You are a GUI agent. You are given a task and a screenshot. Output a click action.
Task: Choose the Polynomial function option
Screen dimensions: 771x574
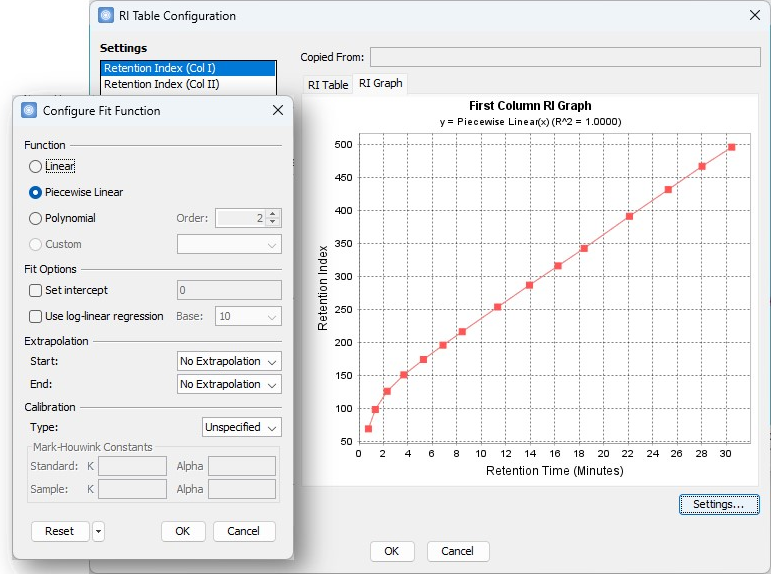tap(36, 218)
